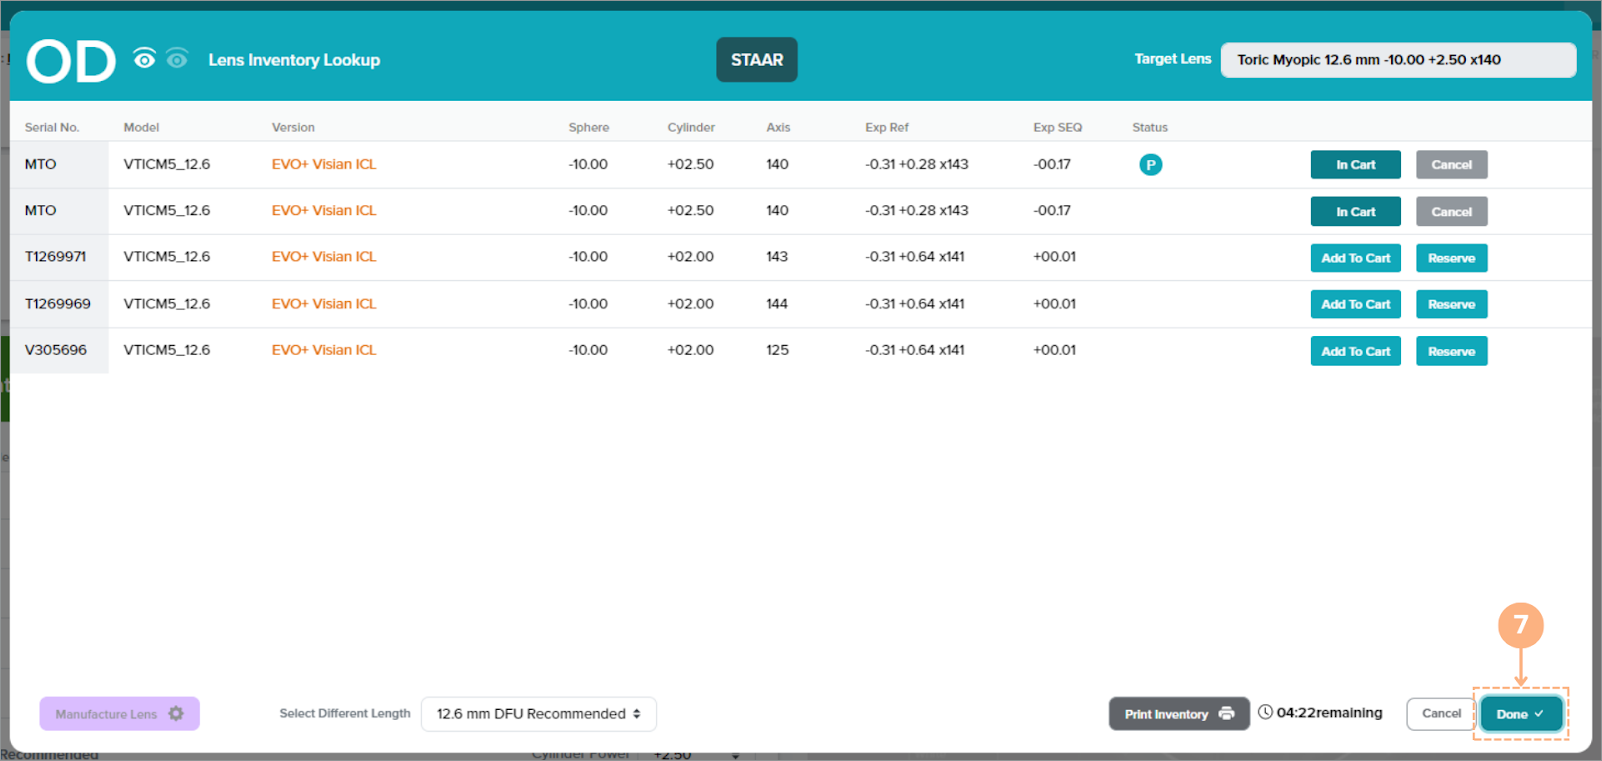This screenshot has width=1602, height=761.
Task: Click the Axis column header
Action: point(778,128)
